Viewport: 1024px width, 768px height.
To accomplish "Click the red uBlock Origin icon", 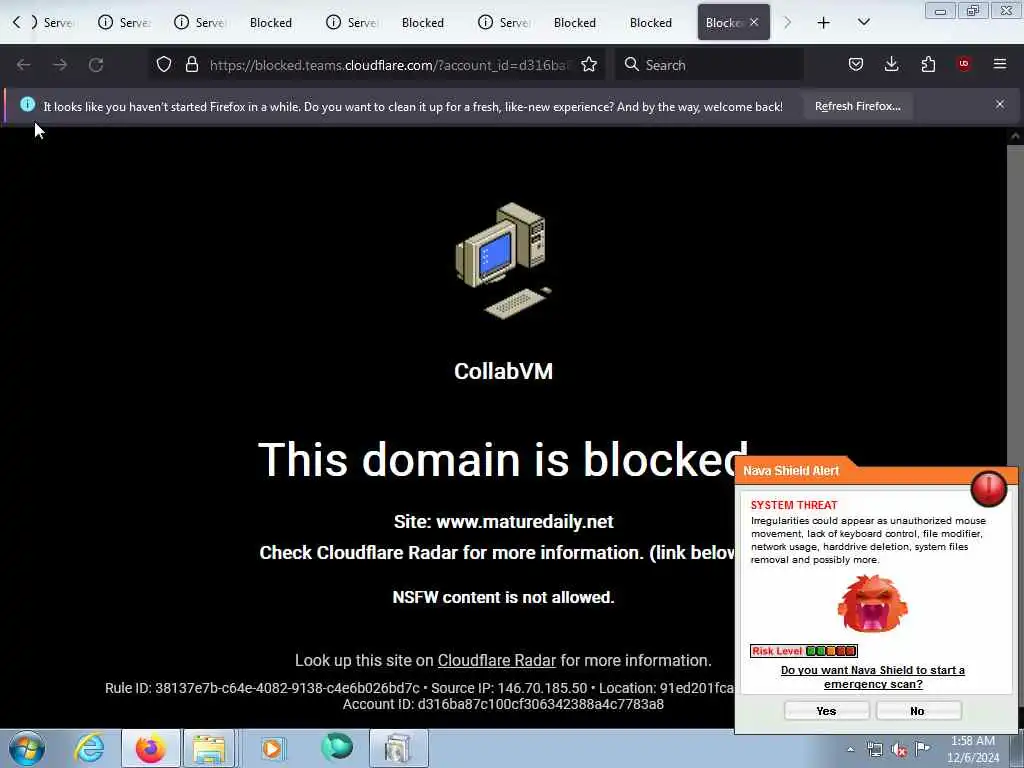I will pyautogui.click(x=964, y=63).
